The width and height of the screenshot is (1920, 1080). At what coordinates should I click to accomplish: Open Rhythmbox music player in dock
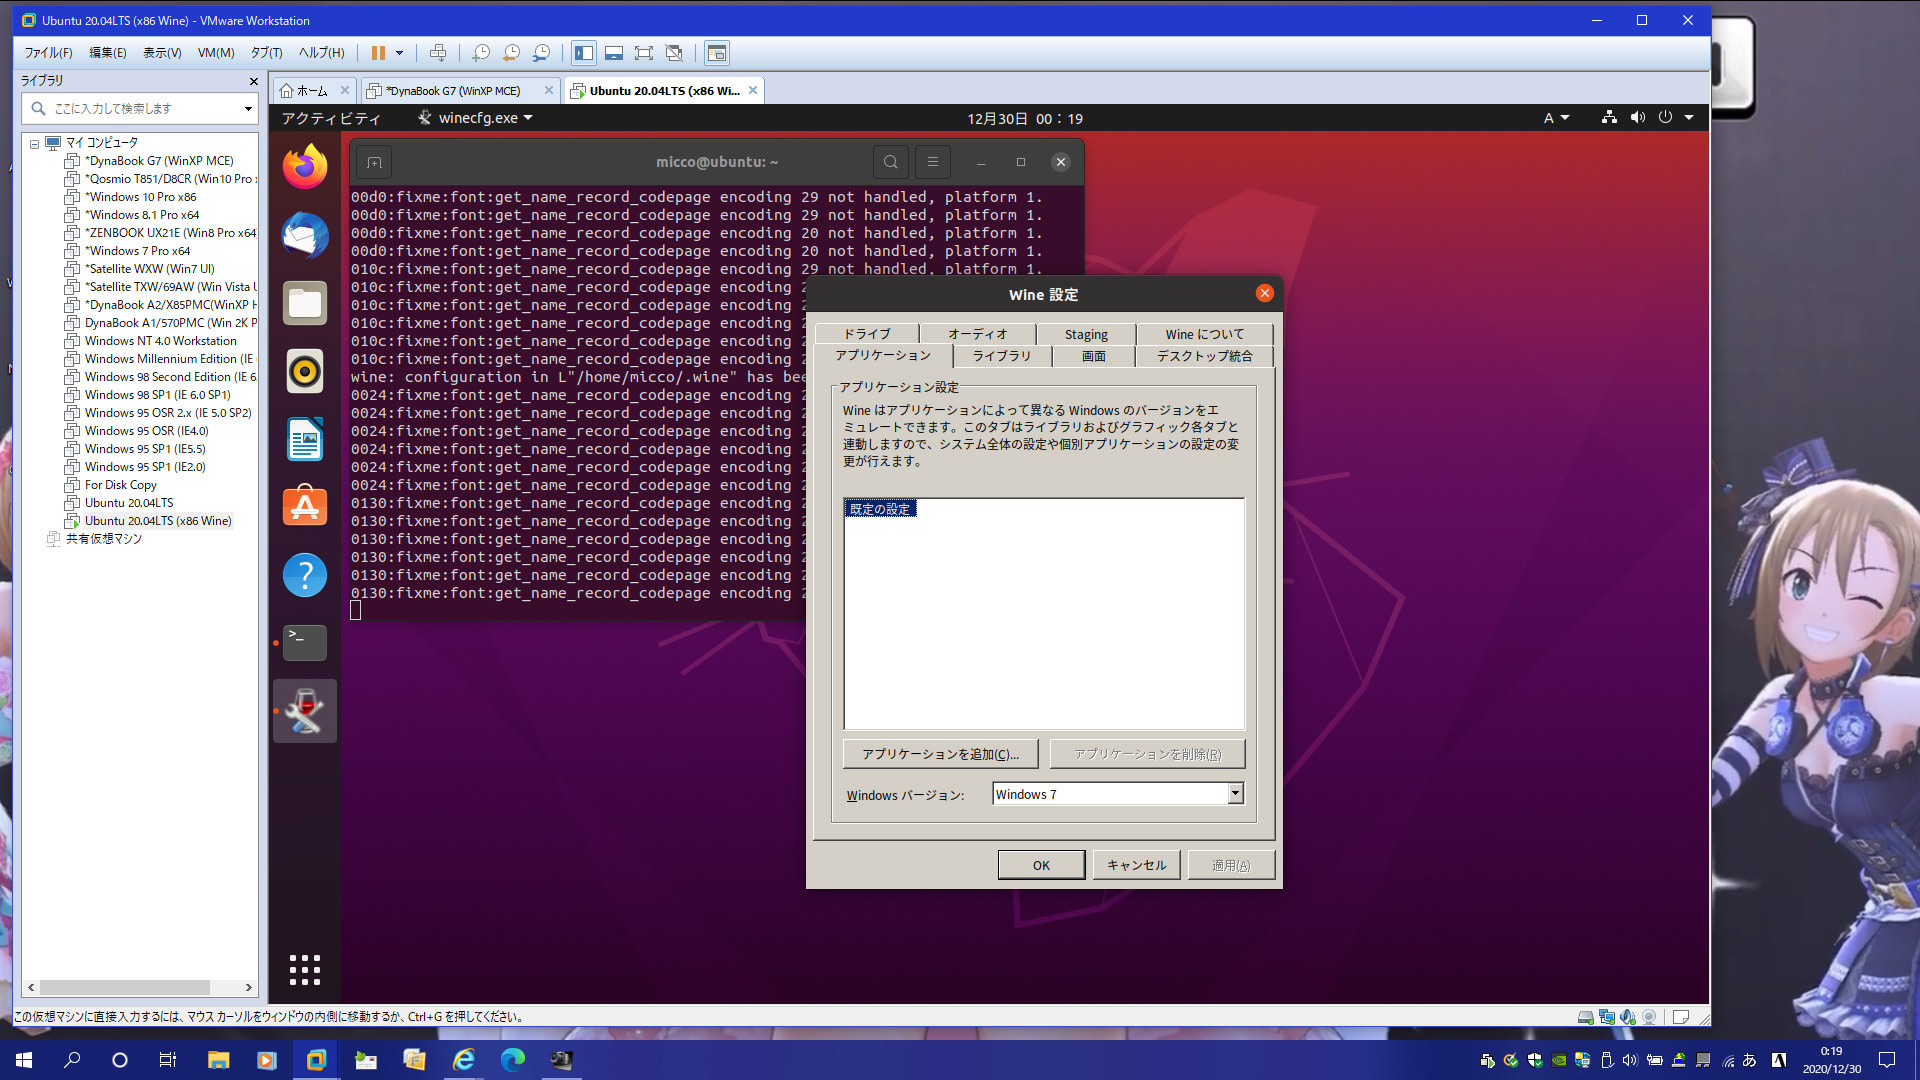pyautogui.click(x=305, y=371)
